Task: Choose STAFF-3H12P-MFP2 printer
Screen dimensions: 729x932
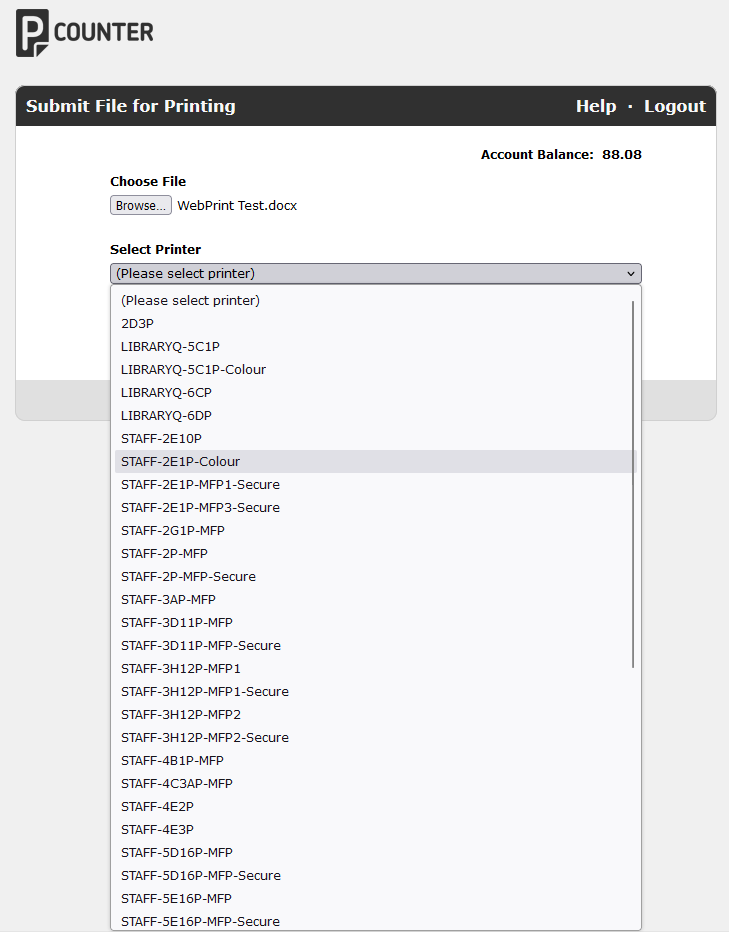Action: pyautogui.click(x=376, y=714)
